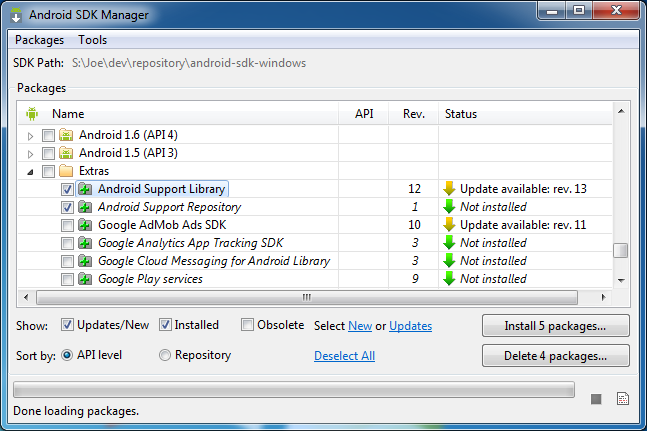This screenshot has width=647, height=431.
Task: Click the Android 1.6 (API 4) folder icon
Action: coord(66,135)
